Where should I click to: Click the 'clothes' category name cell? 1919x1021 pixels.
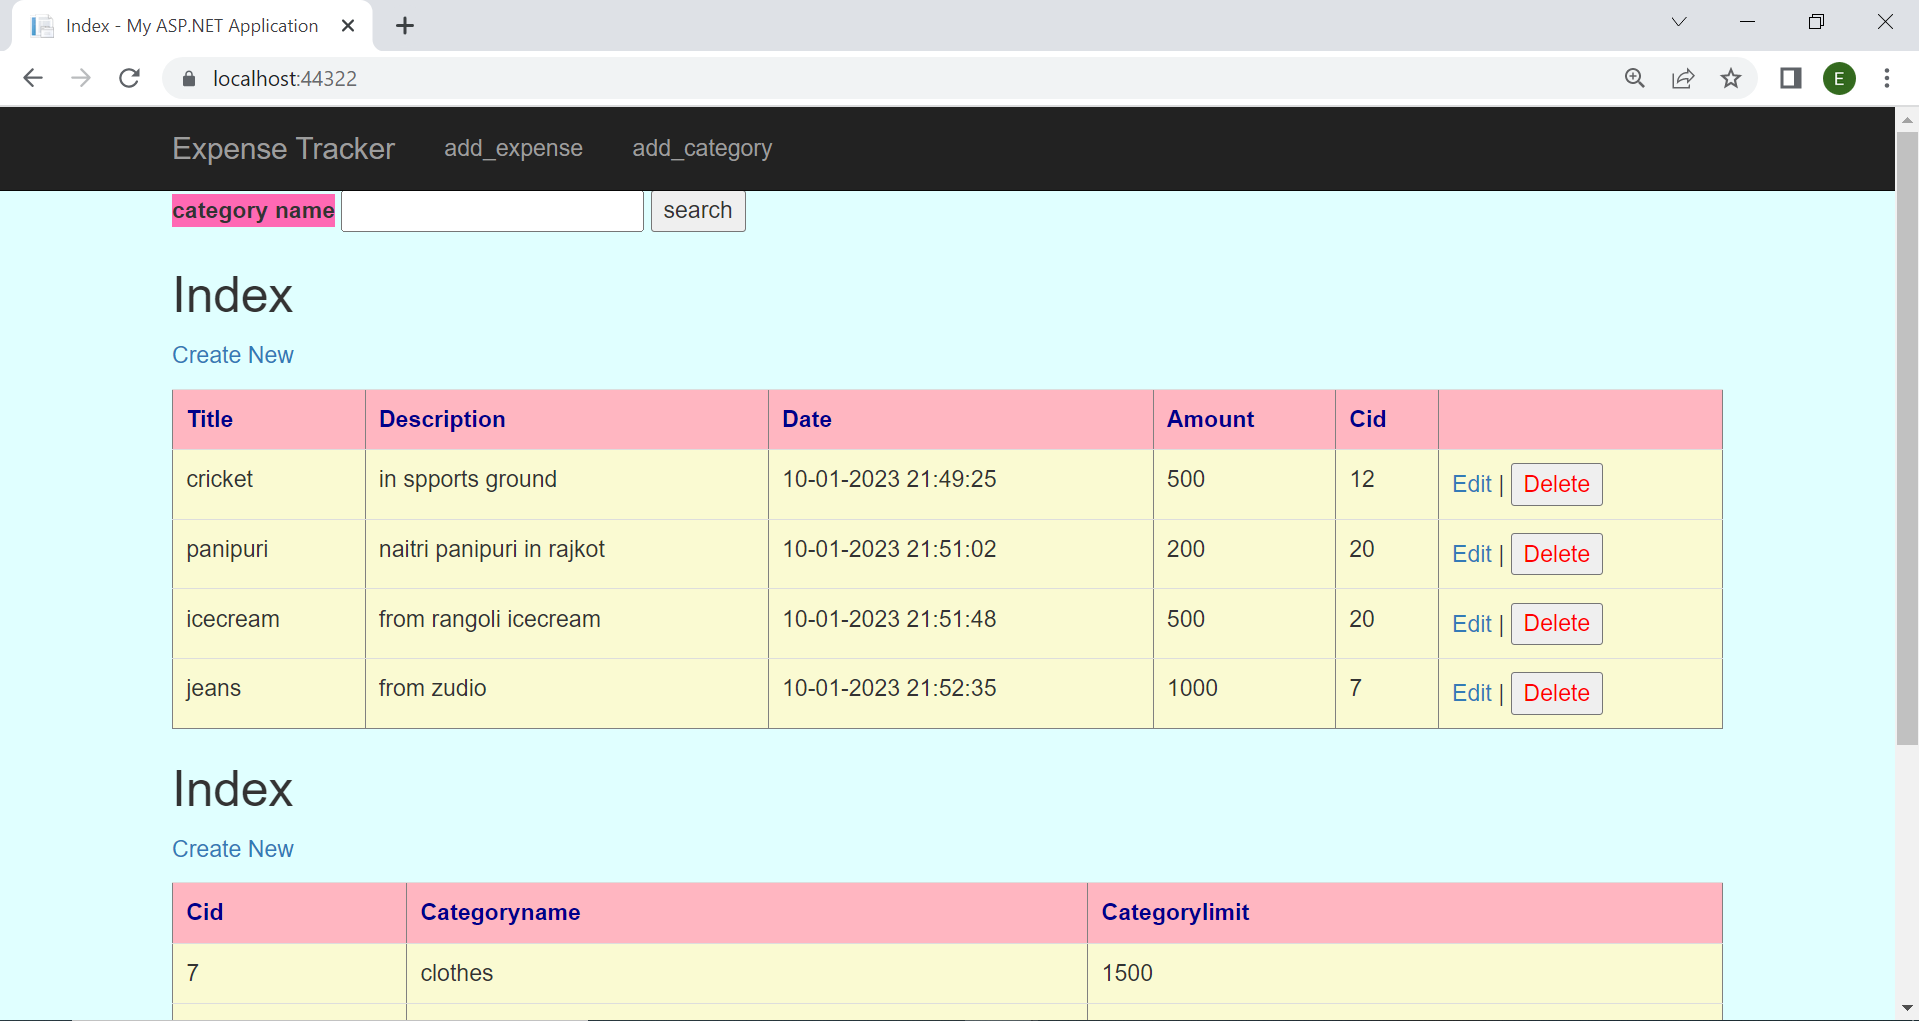coord(747,973)
